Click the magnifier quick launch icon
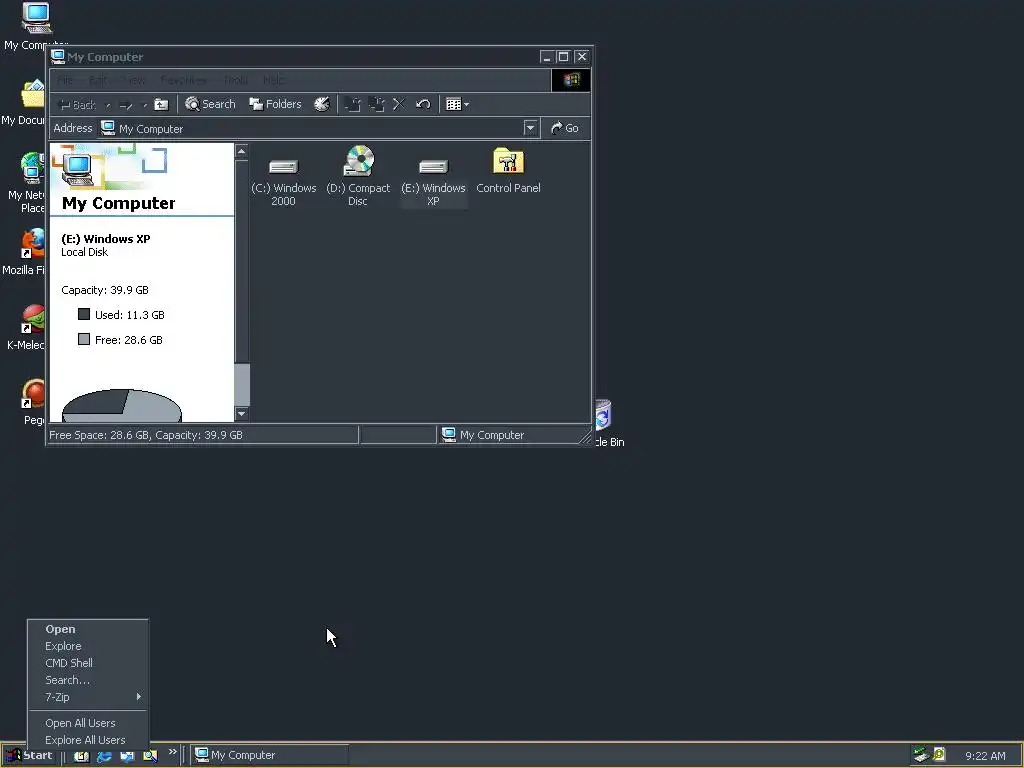This screenshot has height=768, width=1024. [x=150, y=756]
